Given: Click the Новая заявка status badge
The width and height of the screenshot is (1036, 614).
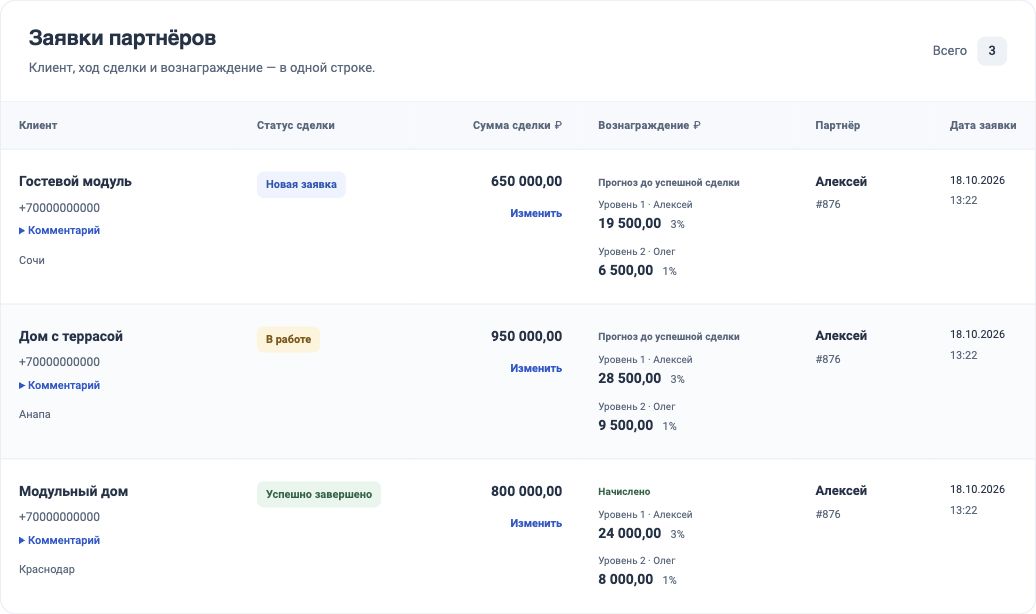Looking at the screenshot, I should (301, 184).
